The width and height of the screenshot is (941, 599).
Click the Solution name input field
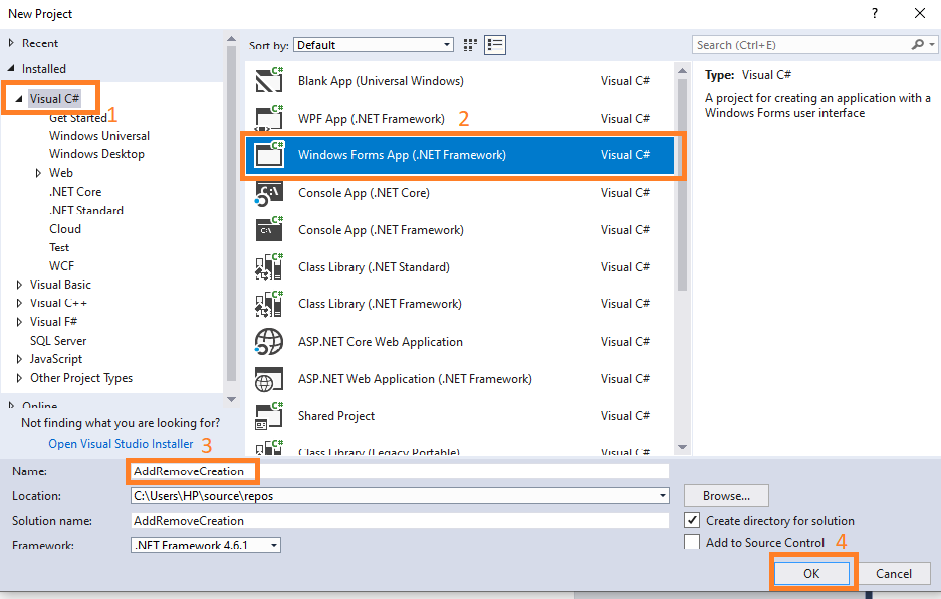pyautogui.click(x=400, y=520)
